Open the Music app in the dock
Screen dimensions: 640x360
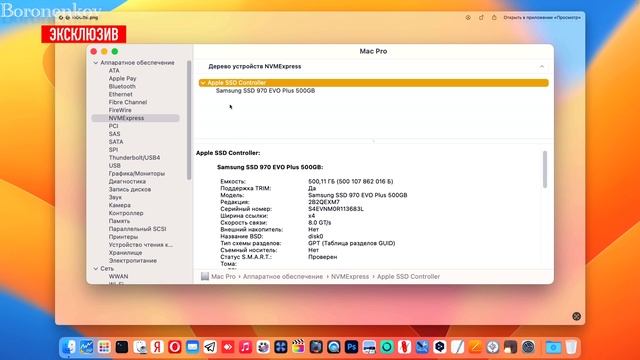click(245, 347)
